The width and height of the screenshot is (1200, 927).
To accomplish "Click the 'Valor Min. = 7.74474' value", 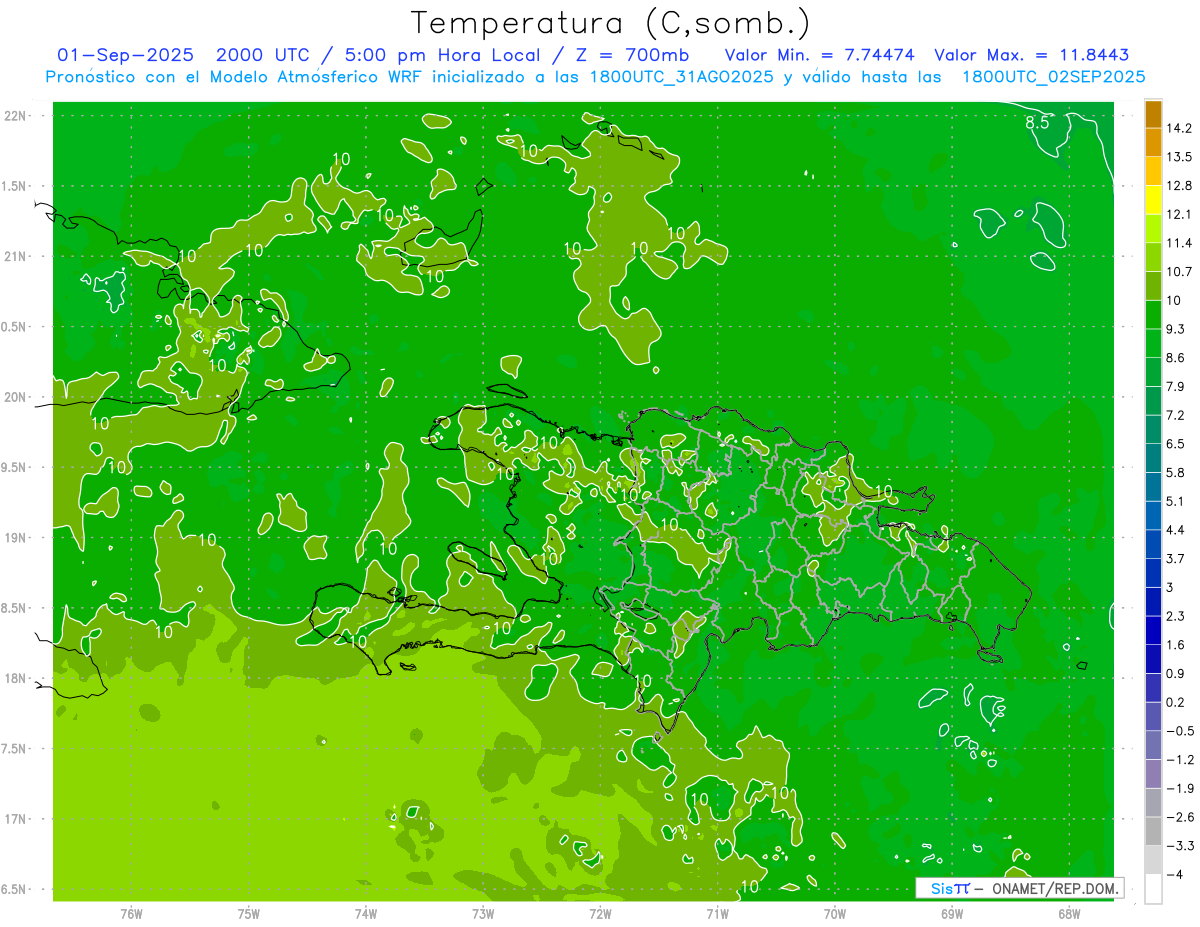I will coord(818,55).
